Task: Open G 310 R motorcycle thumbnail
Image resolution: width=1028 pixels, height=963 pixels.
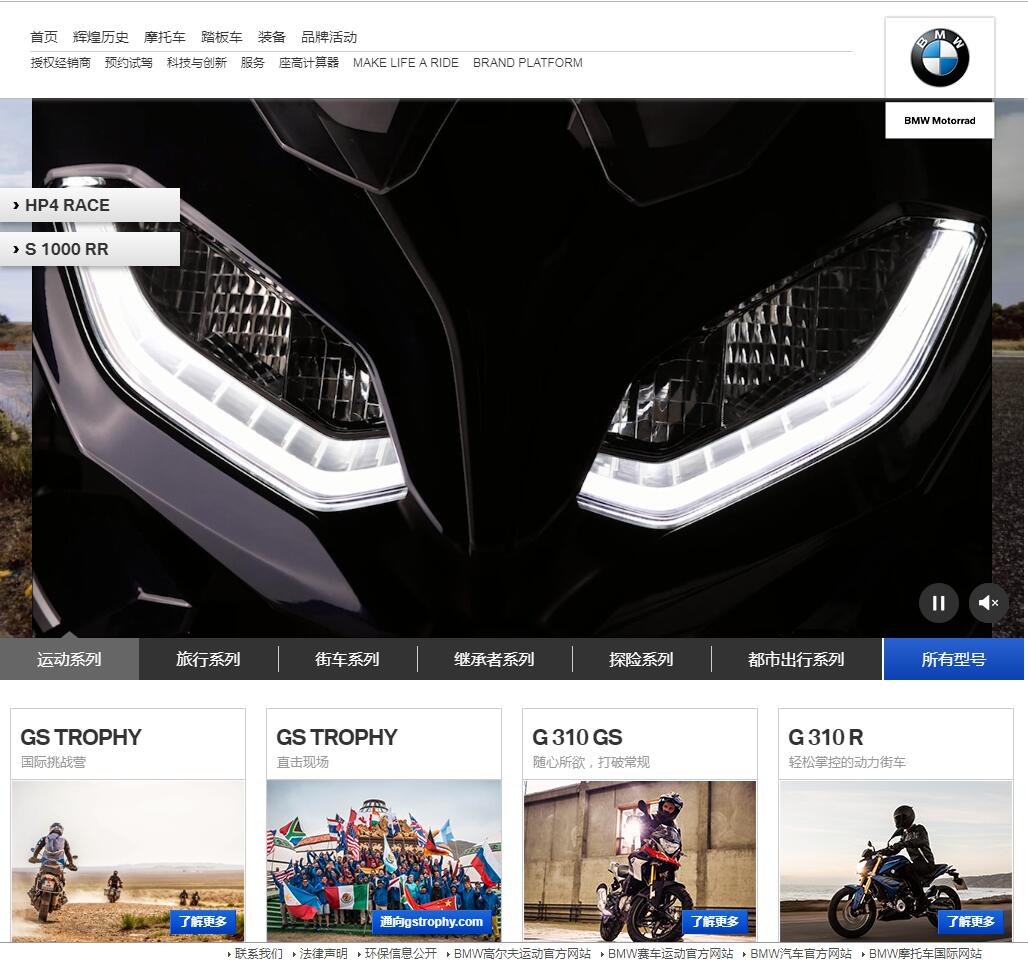Action: pos(896,861)
